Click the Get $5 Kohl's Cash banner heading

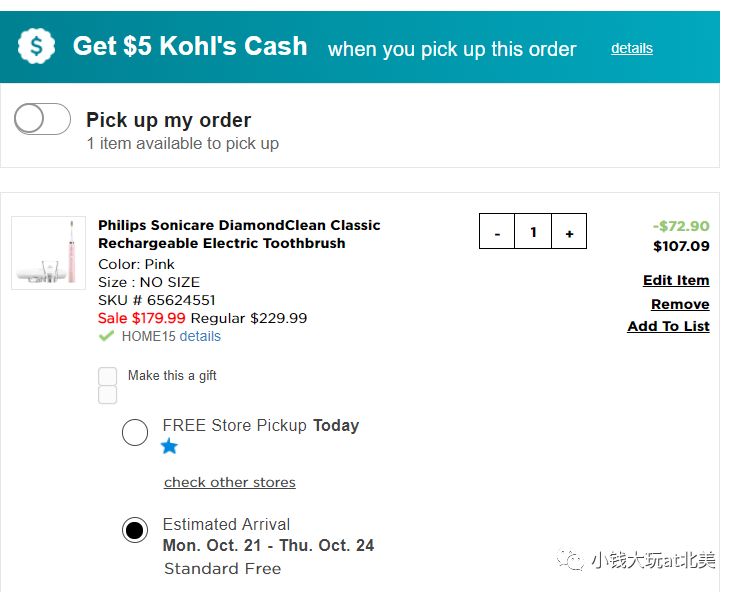click(x=190, y=46)
